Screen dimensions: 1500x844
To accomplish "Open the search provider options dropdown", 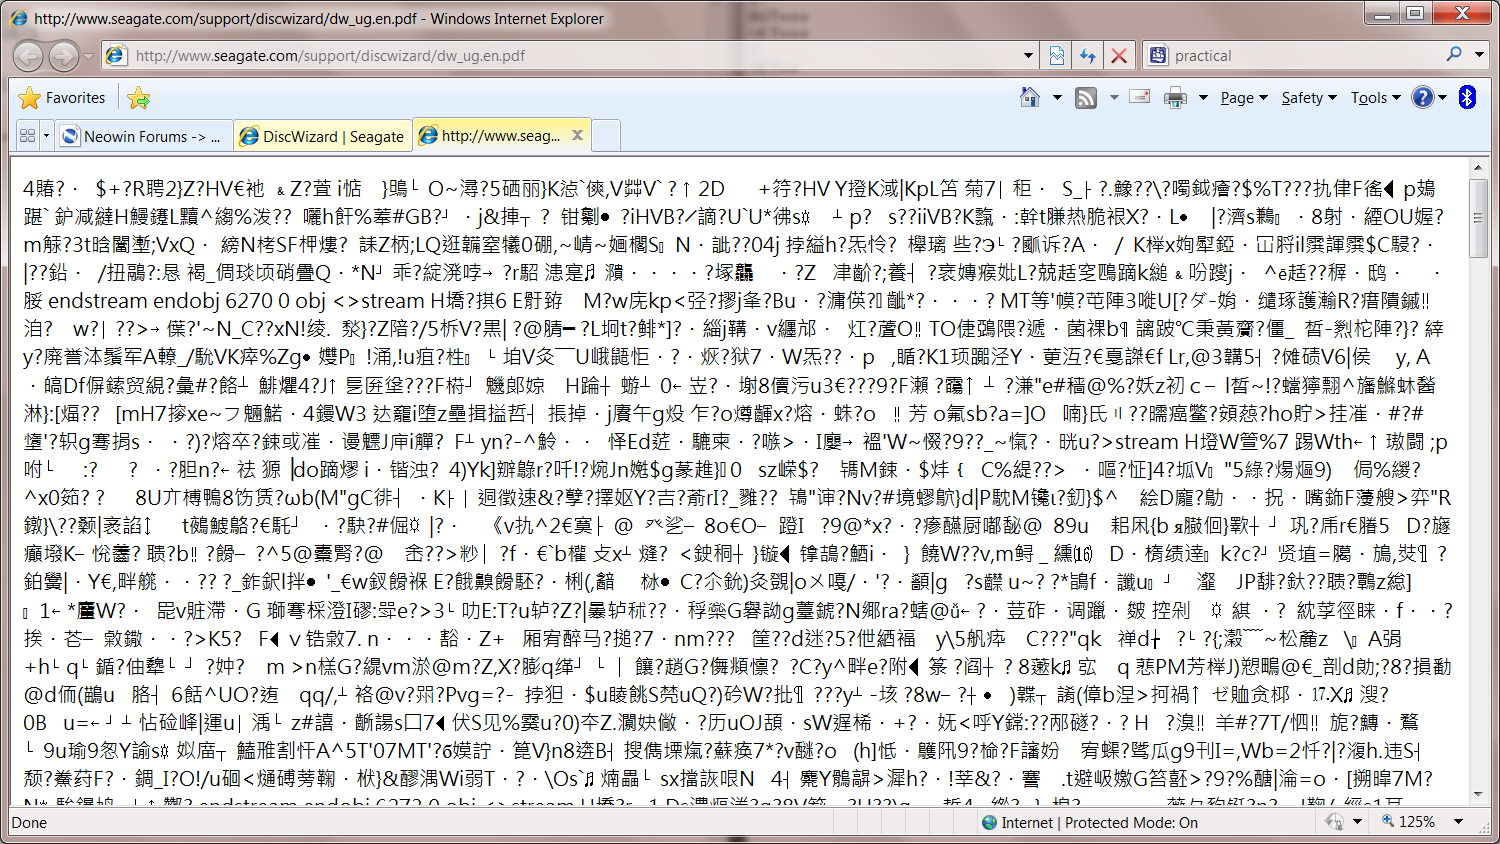I will [x=1480, y=56].
